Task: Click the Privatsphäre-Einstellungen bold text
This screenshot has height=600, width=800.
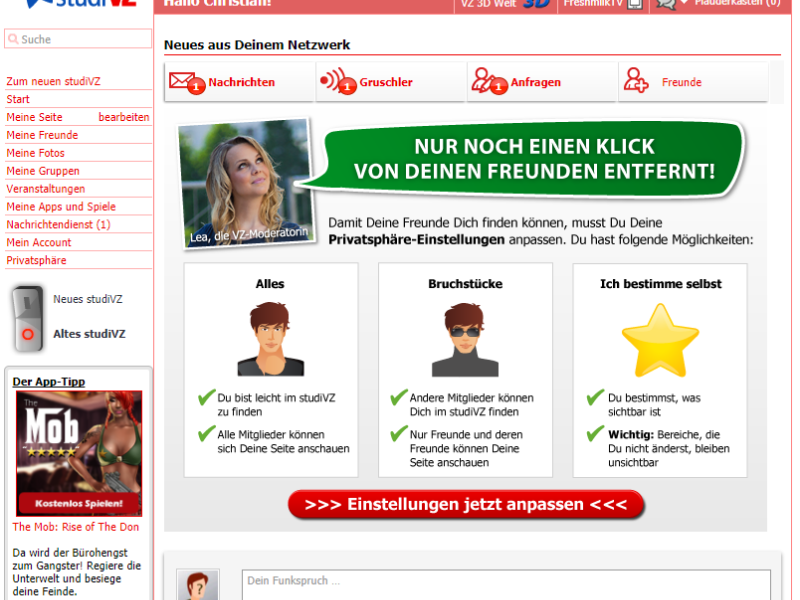Action: click(x=416, y=239)
